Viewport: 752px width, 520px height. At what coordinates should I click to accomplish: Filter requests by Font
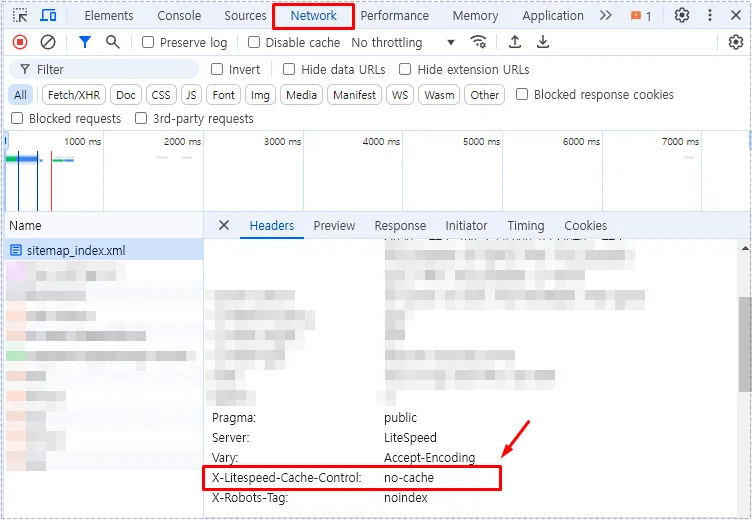pyautogui.click(x=223, y=95)
